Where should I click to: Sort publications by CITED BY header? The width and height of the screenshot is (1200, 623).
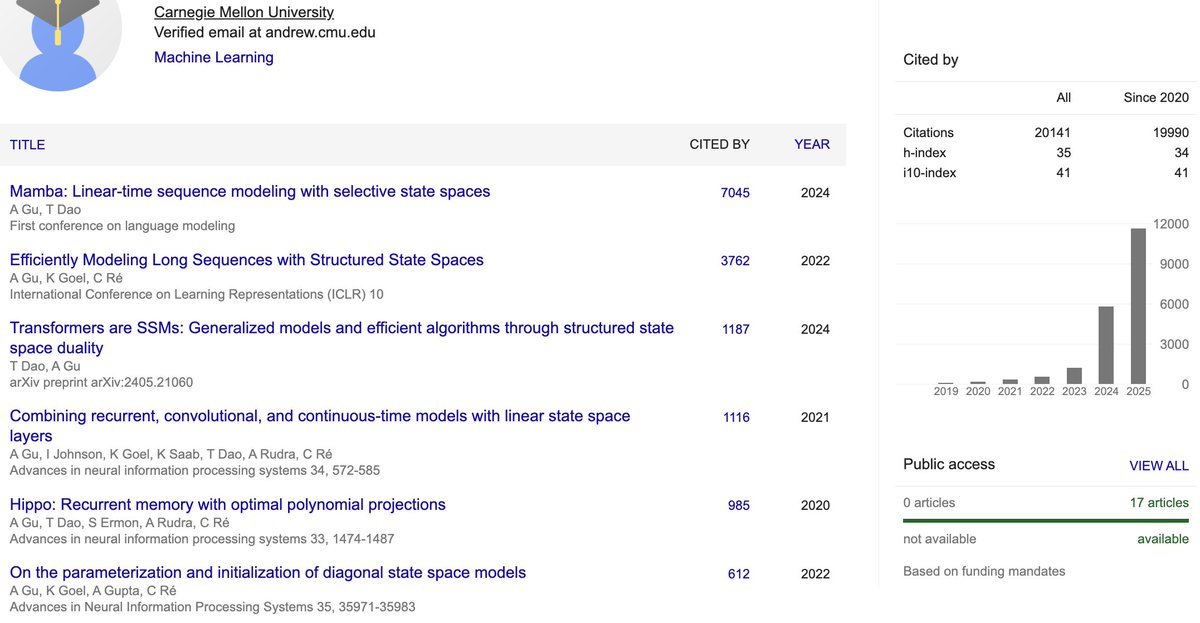[x=719, y=144]
